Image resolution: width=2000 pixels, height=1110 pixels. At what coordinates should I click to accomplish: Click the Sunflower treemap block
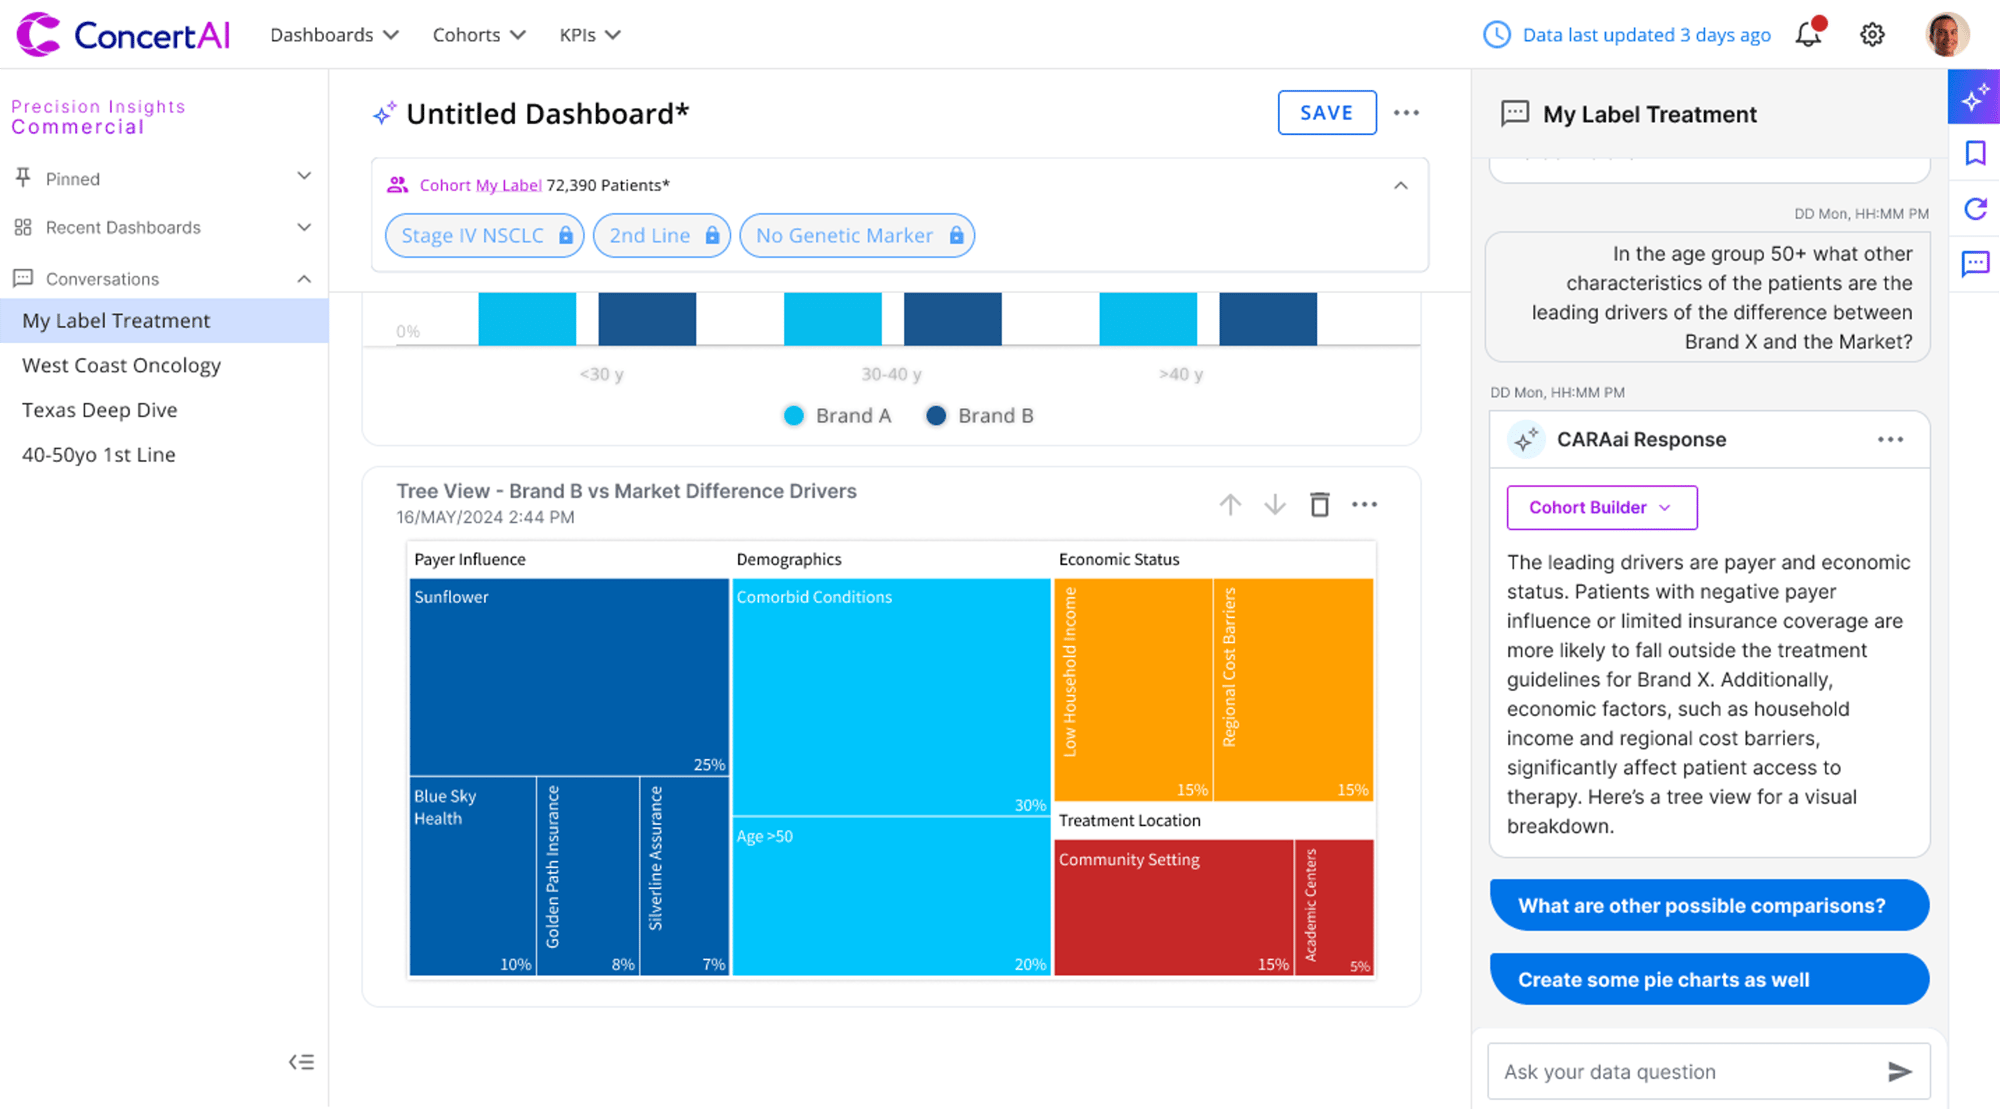point(569,677)
